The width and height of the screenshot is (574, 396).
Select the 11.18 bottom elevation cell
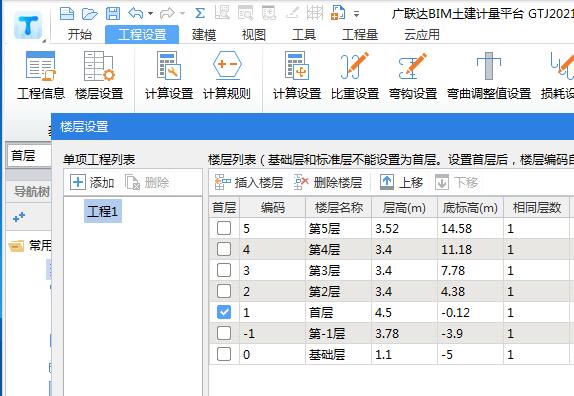click(x=470, y=250)
